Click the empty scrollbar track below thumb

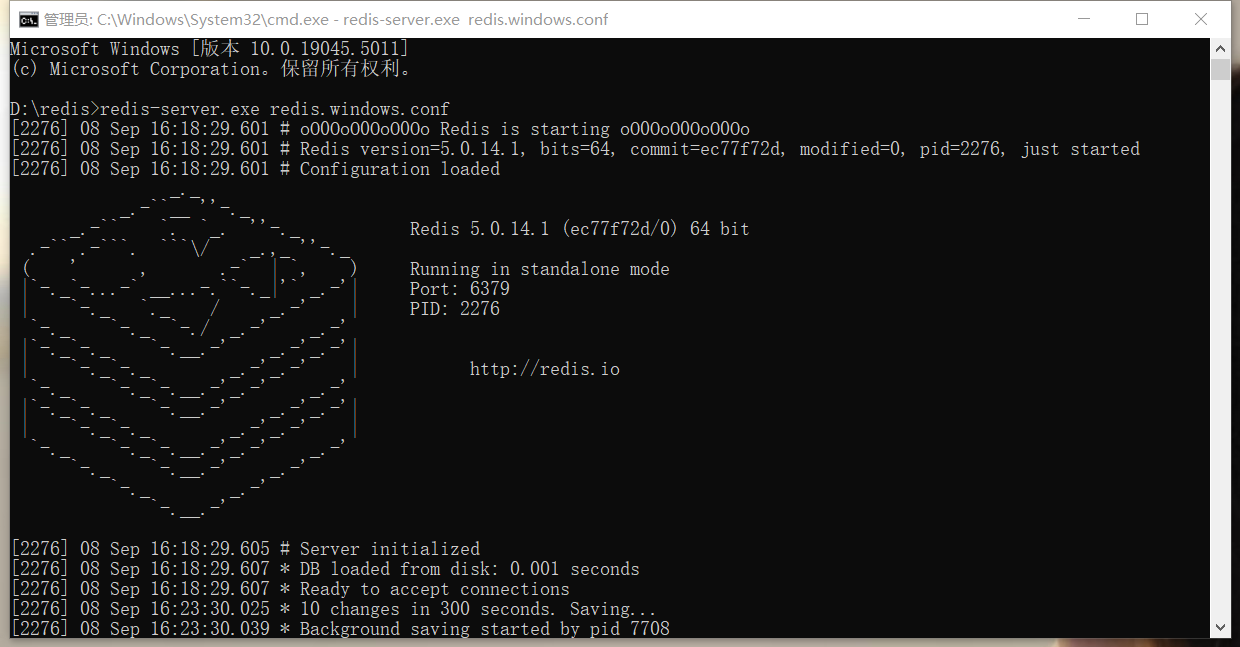(1220, 350)
